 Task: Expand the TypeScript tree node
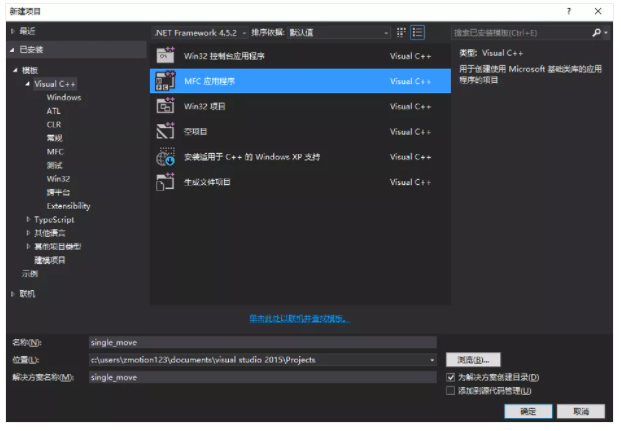click(x=28, y=219)
